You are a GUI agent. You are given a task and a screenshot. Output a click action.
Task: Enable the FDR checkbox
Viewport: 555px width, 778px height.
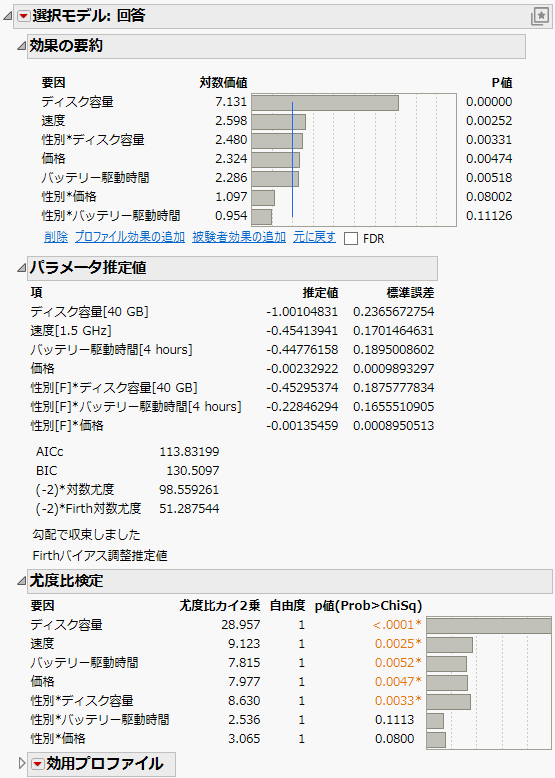tap(351, 239)
